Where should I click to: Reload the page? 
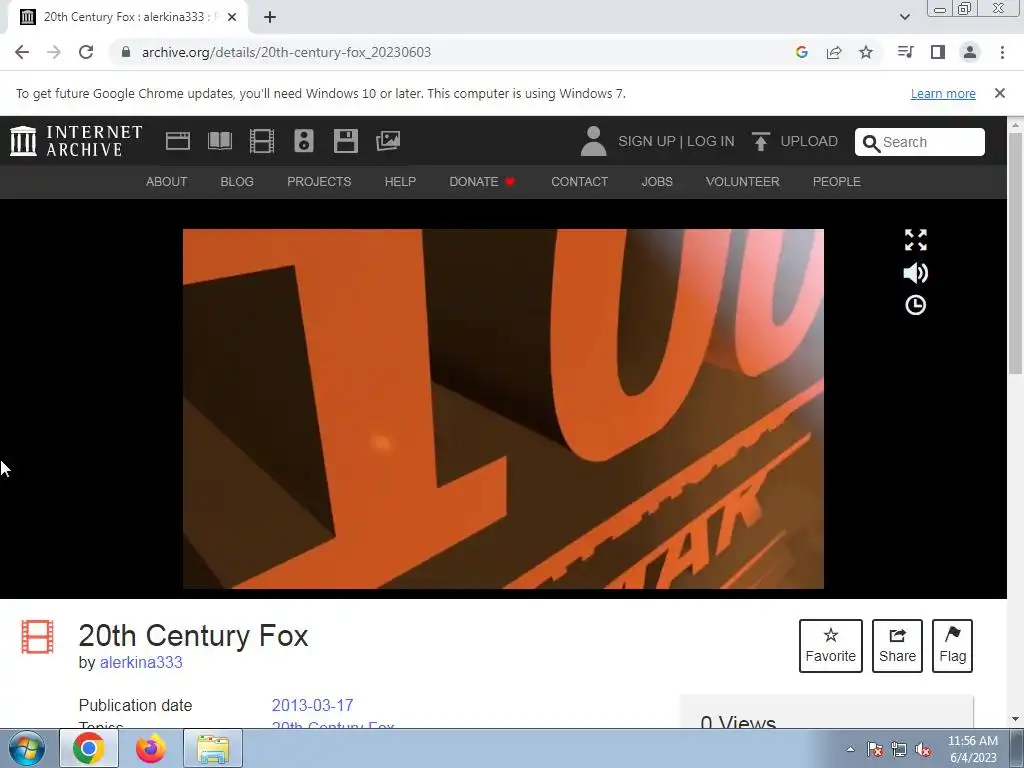[x=86, y=52]
